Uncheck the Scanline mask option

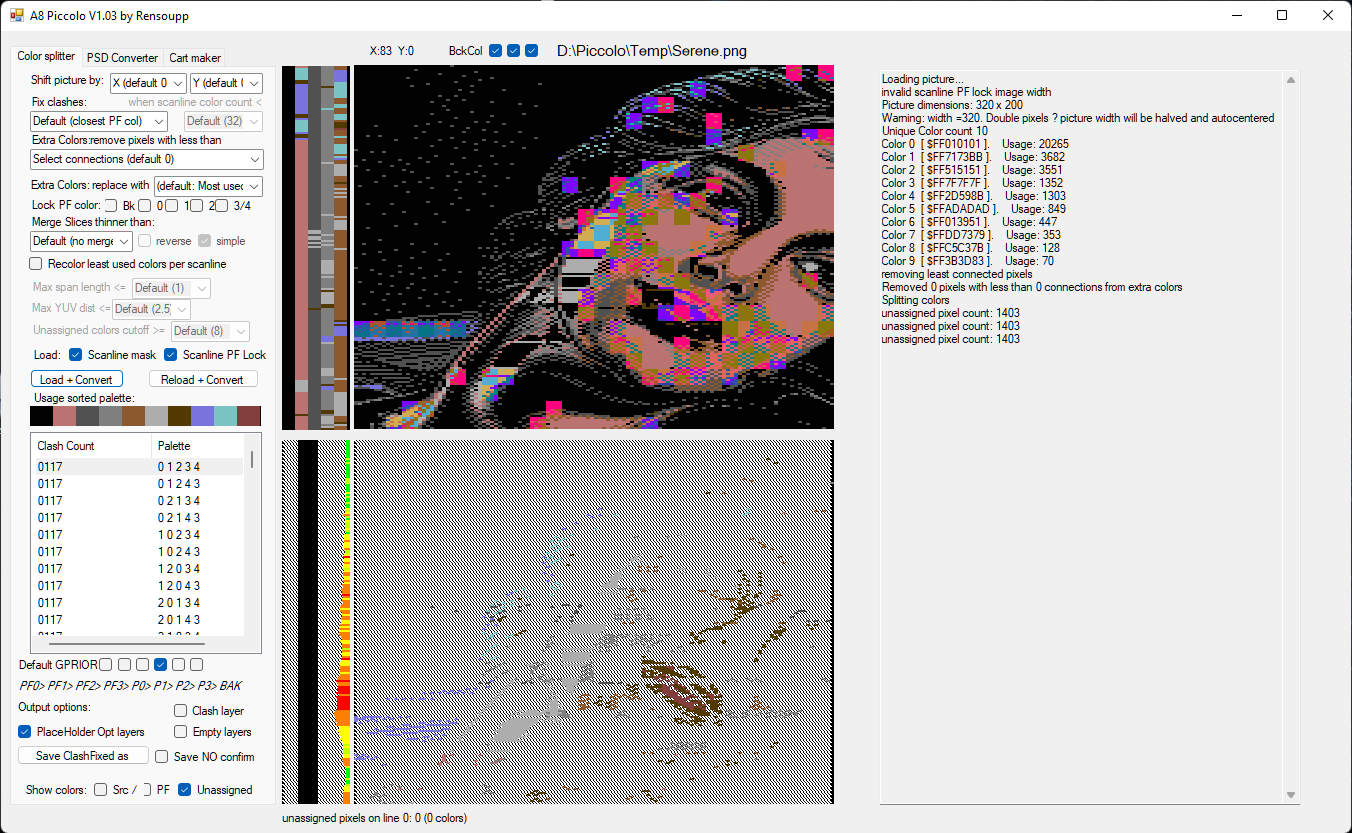click(x=76, y=355)
